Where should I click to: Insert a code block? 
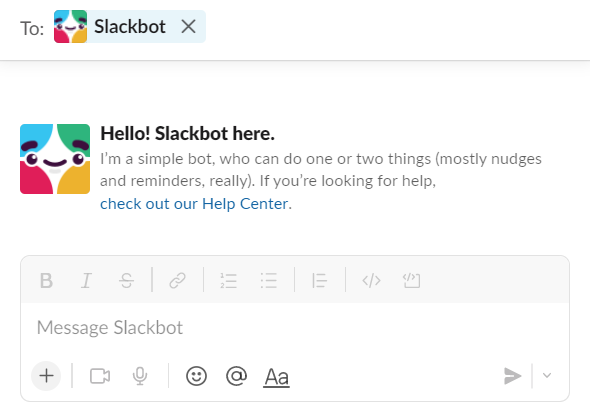[411, 280]
